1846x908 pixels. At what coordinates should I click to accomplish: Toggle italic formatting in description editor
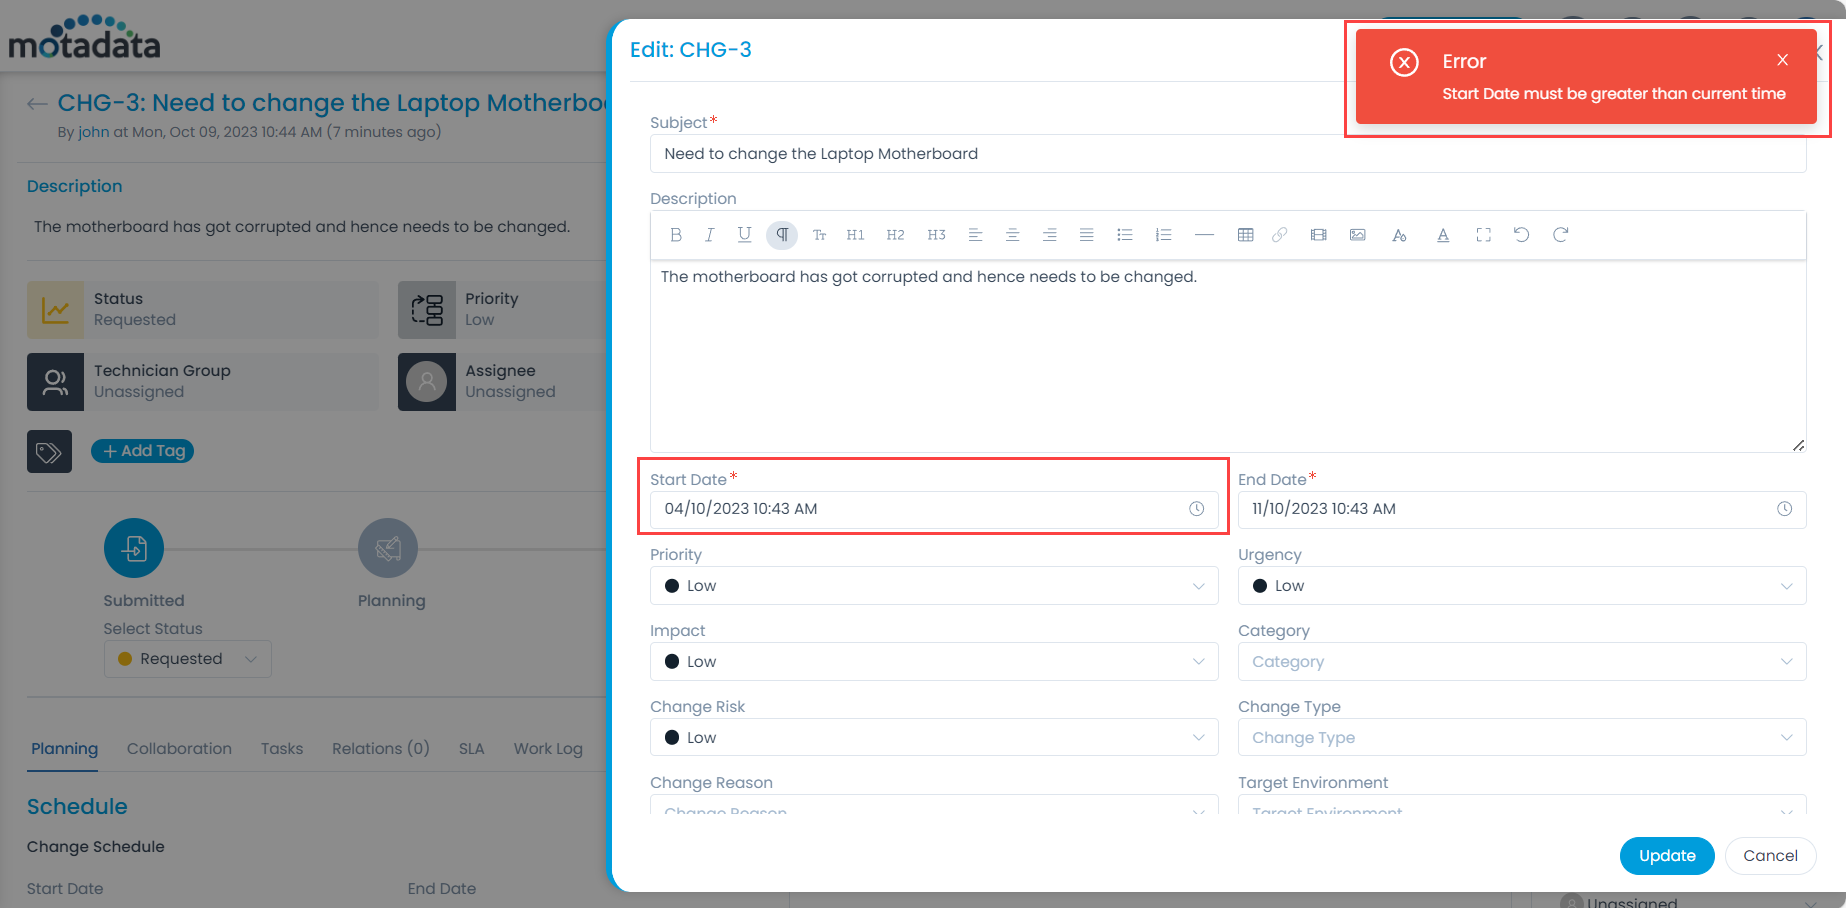[x=709, y=235]
